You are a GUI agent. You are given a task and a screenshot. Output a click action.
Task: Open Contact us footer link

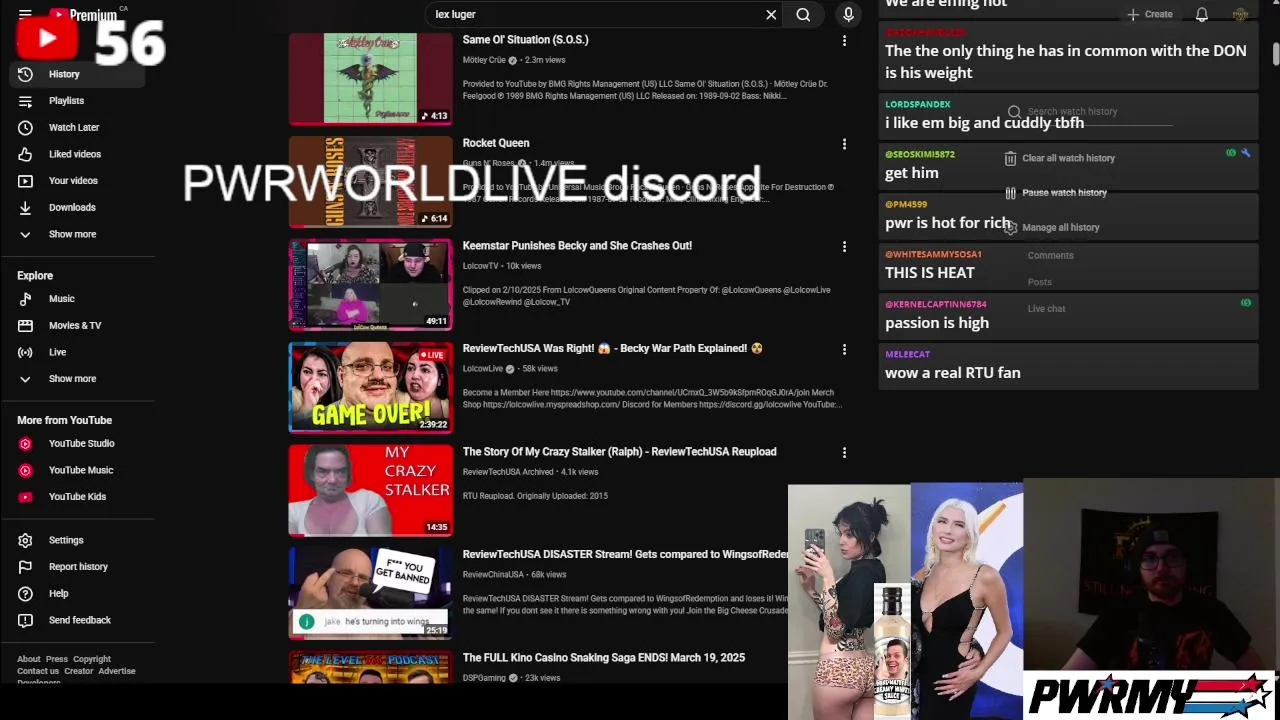pos(38,671)
